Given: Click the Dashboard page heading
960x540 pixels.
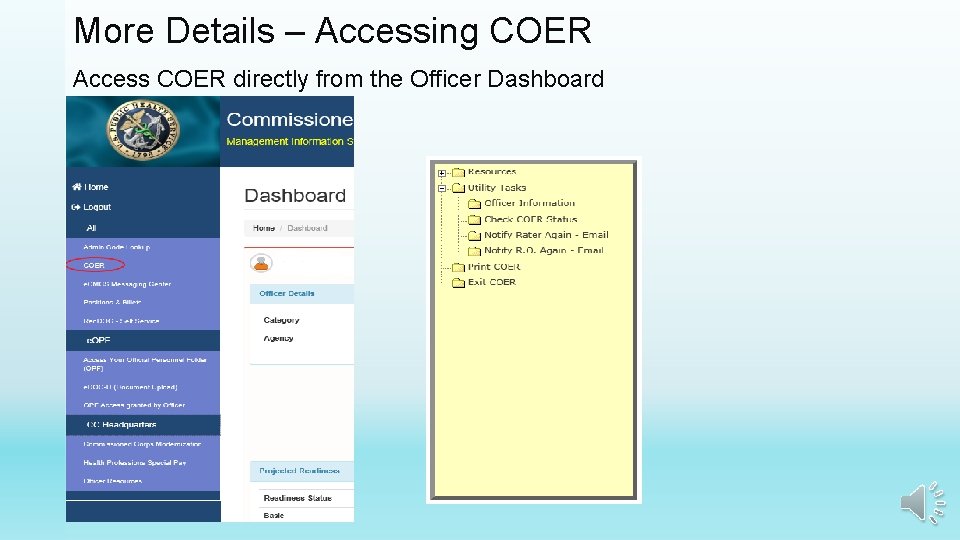Looking at the screenshot, I should 295,195.
